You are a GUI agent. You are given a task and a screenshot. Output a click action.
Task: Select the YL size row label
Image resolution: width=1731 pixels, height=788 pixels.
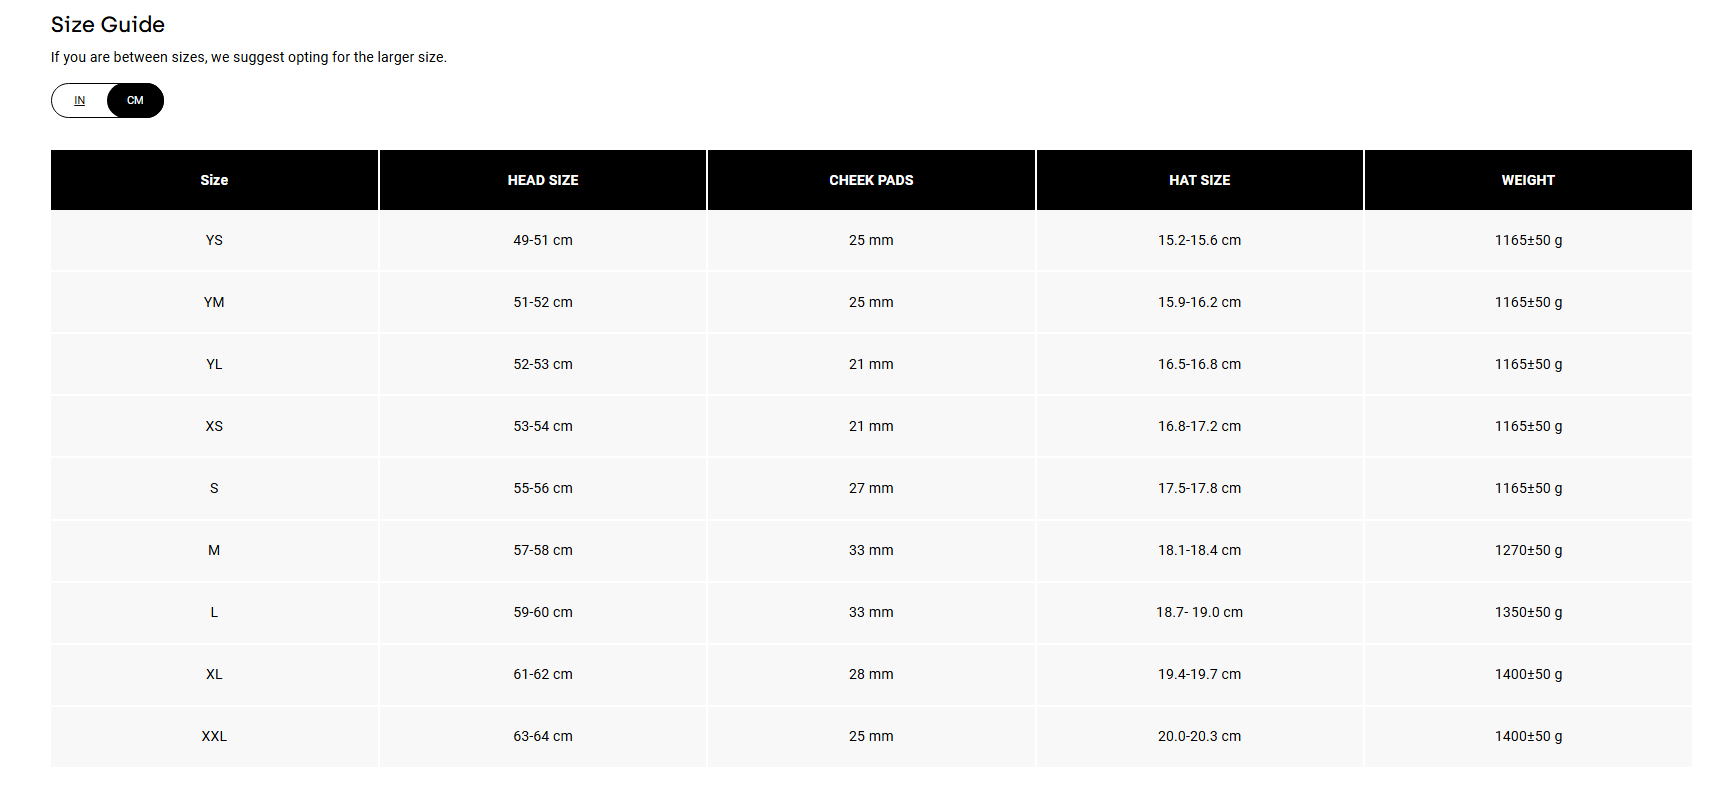[214, 365]
